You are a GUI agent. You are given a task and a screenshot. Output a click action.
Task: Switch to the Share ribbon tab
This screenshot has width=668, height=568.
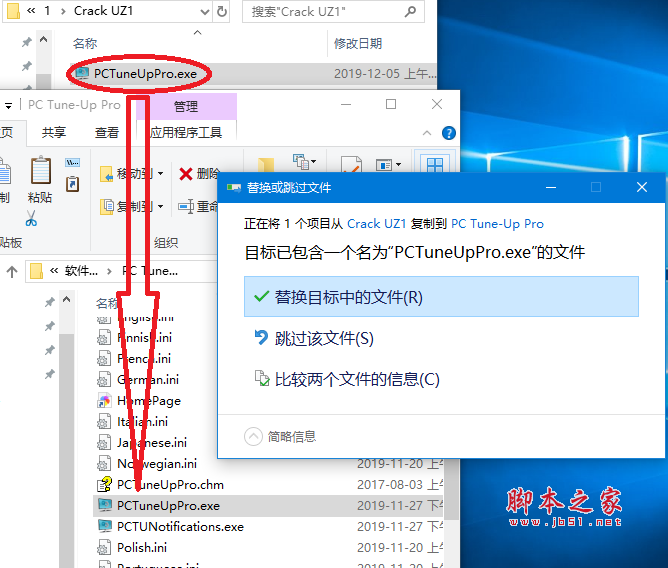click(x=54, y=133)
